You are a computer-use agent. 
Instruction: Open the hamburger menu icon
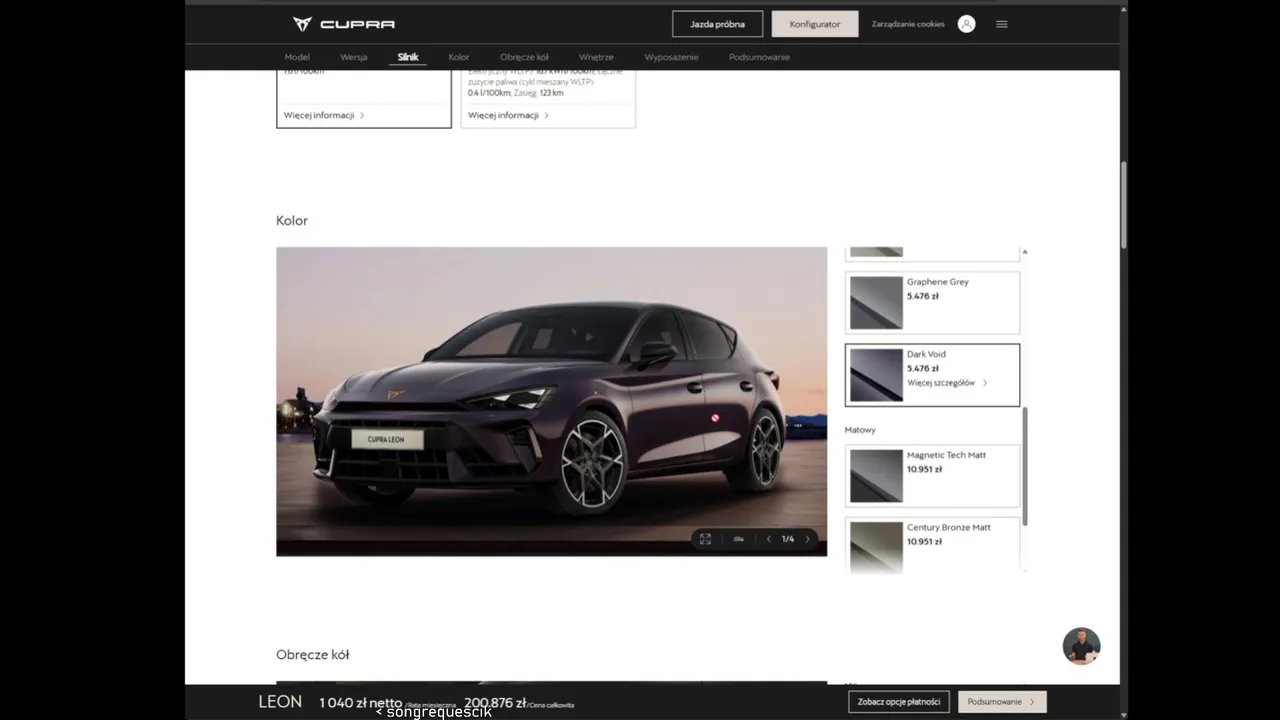1002,24
